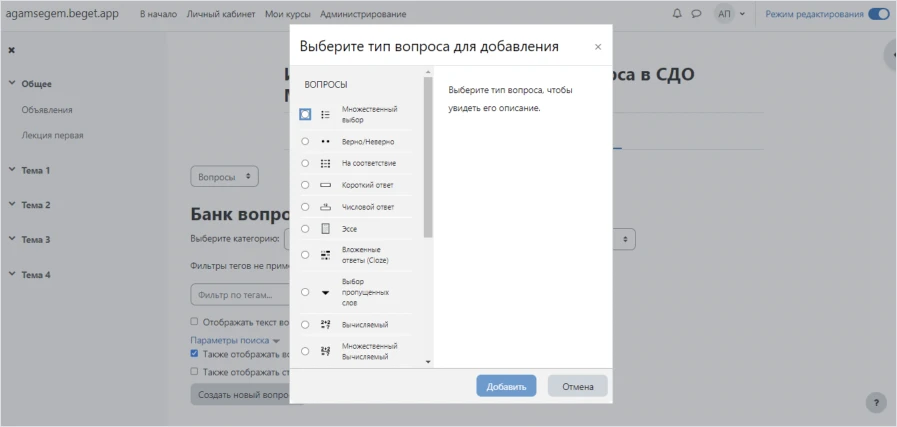Click the Short answer (Короткий ответ) icon
The height and width of the screenshot is (427, 897).
click(326, 185)
